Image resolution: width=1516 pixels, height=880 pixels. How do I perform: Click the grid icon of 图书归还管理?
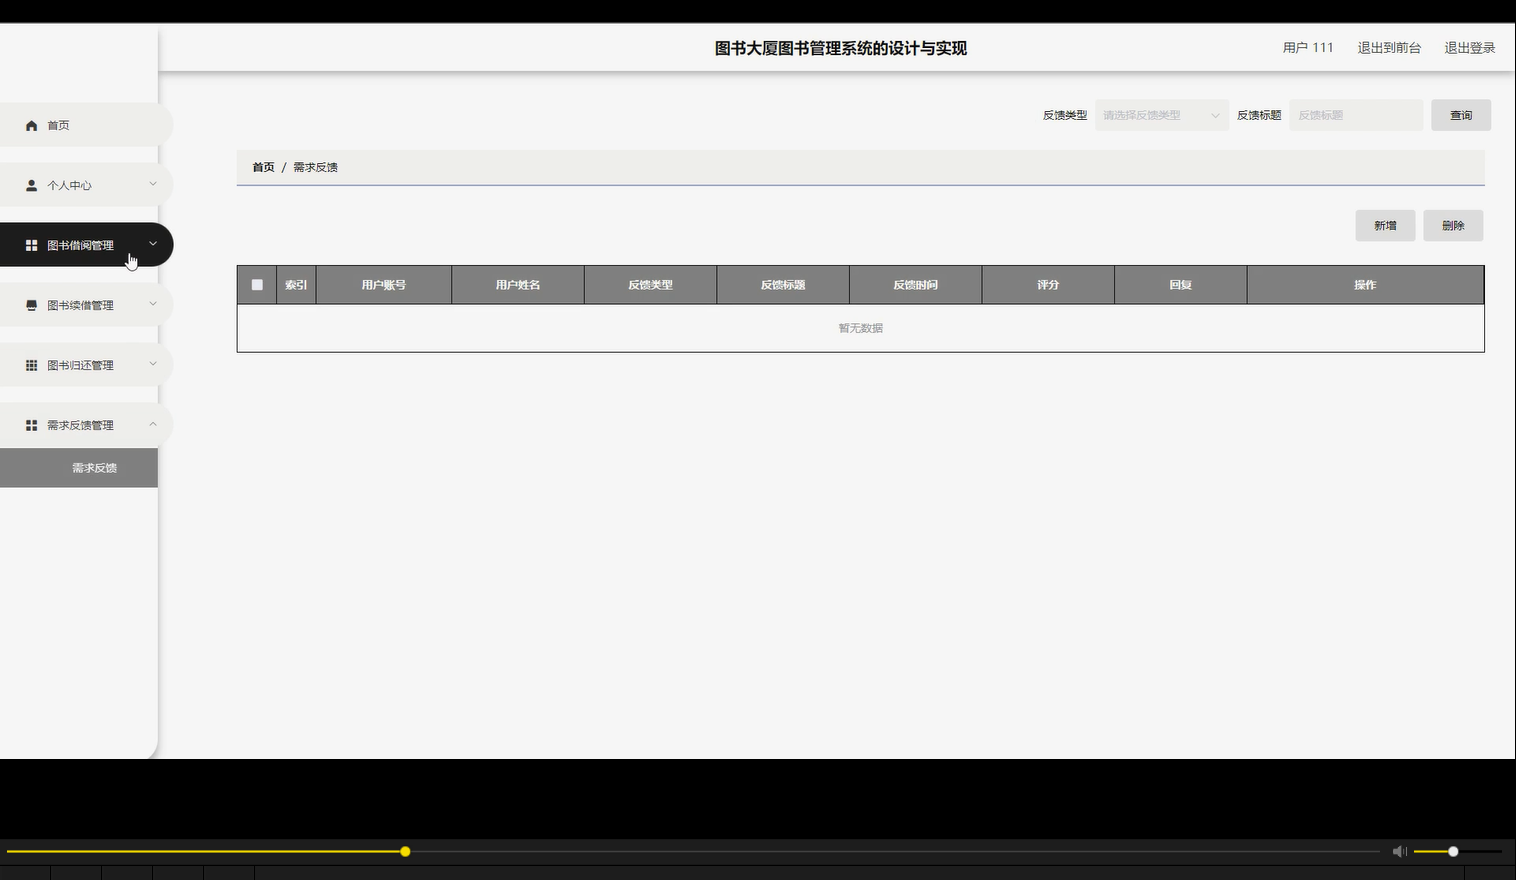click(x=30, y=364)
